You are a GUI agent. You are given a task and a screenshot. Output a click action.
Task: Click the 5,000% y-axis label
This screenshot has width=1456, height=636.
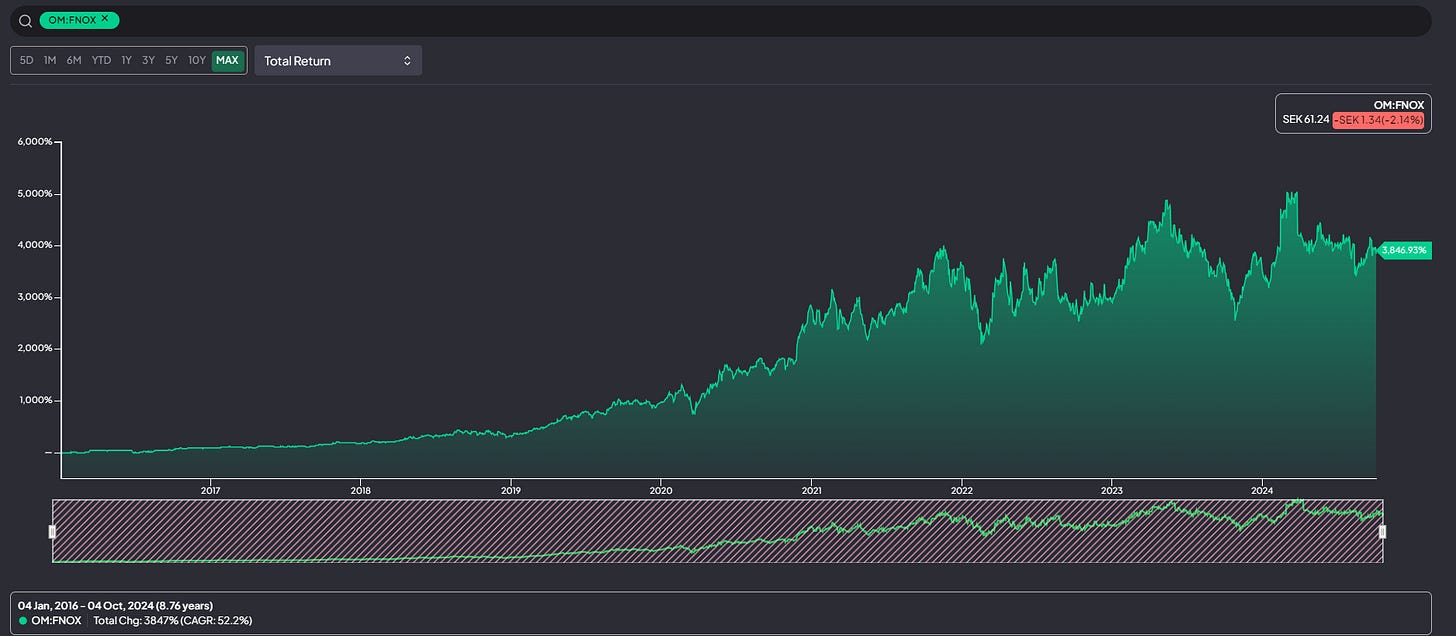34,194
